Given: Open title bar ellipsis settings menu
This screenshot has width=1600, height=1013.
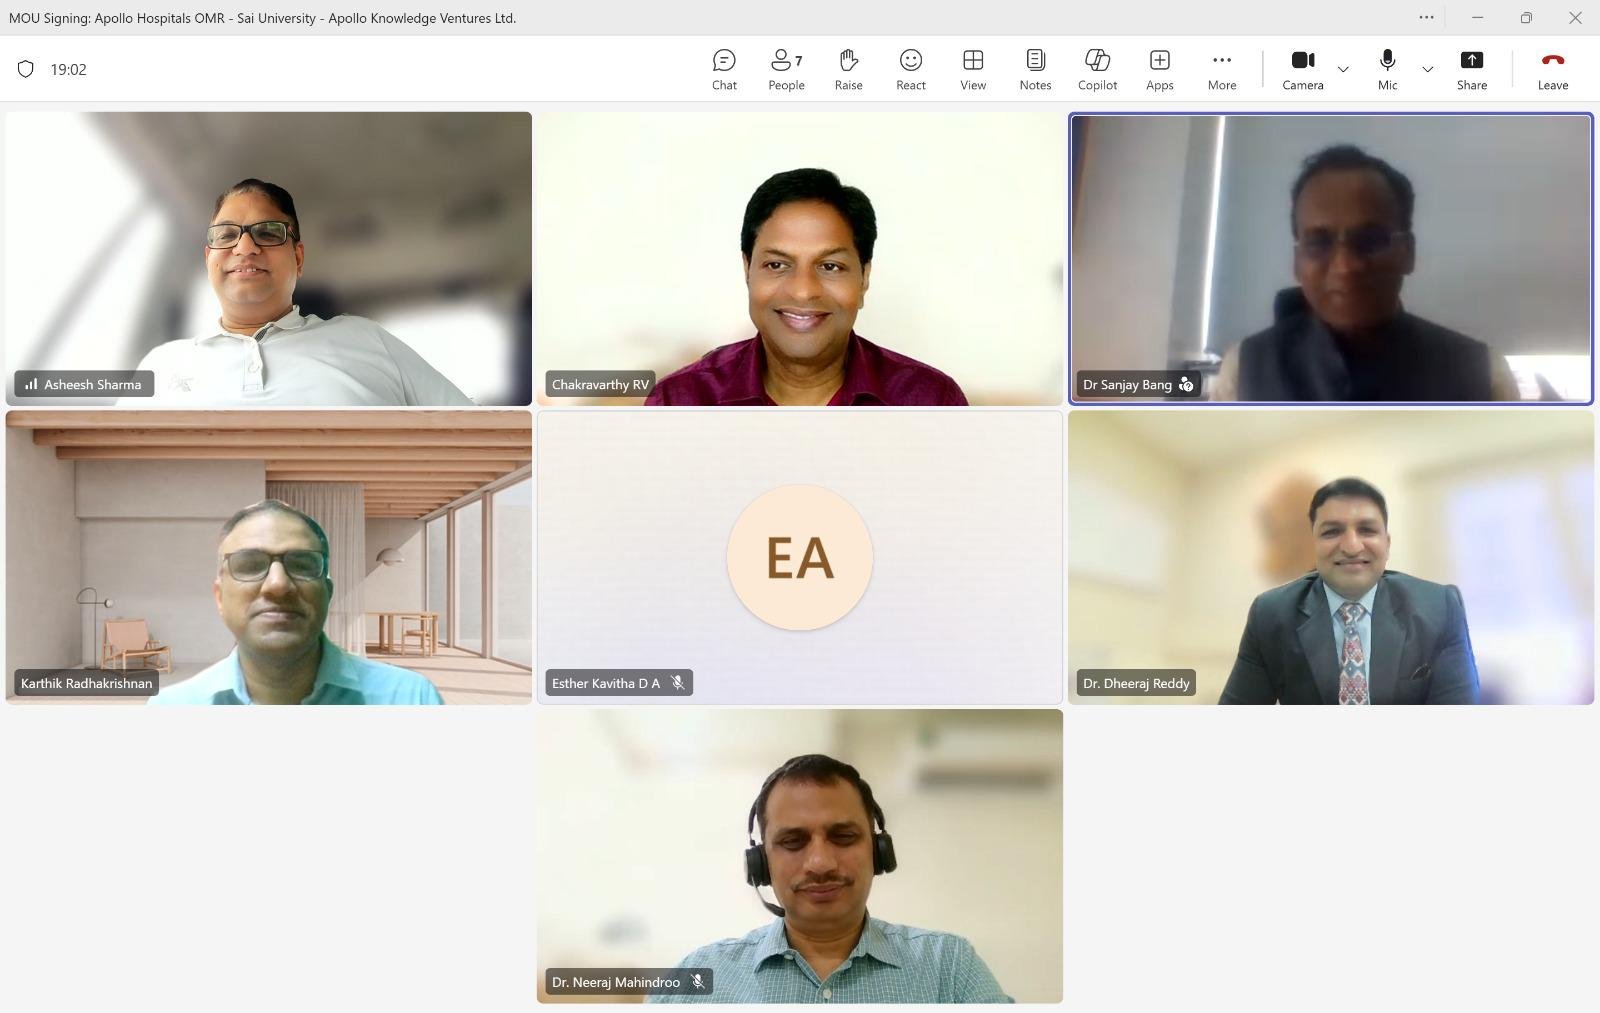Looking at the screenshot, I should (1426, 17).
